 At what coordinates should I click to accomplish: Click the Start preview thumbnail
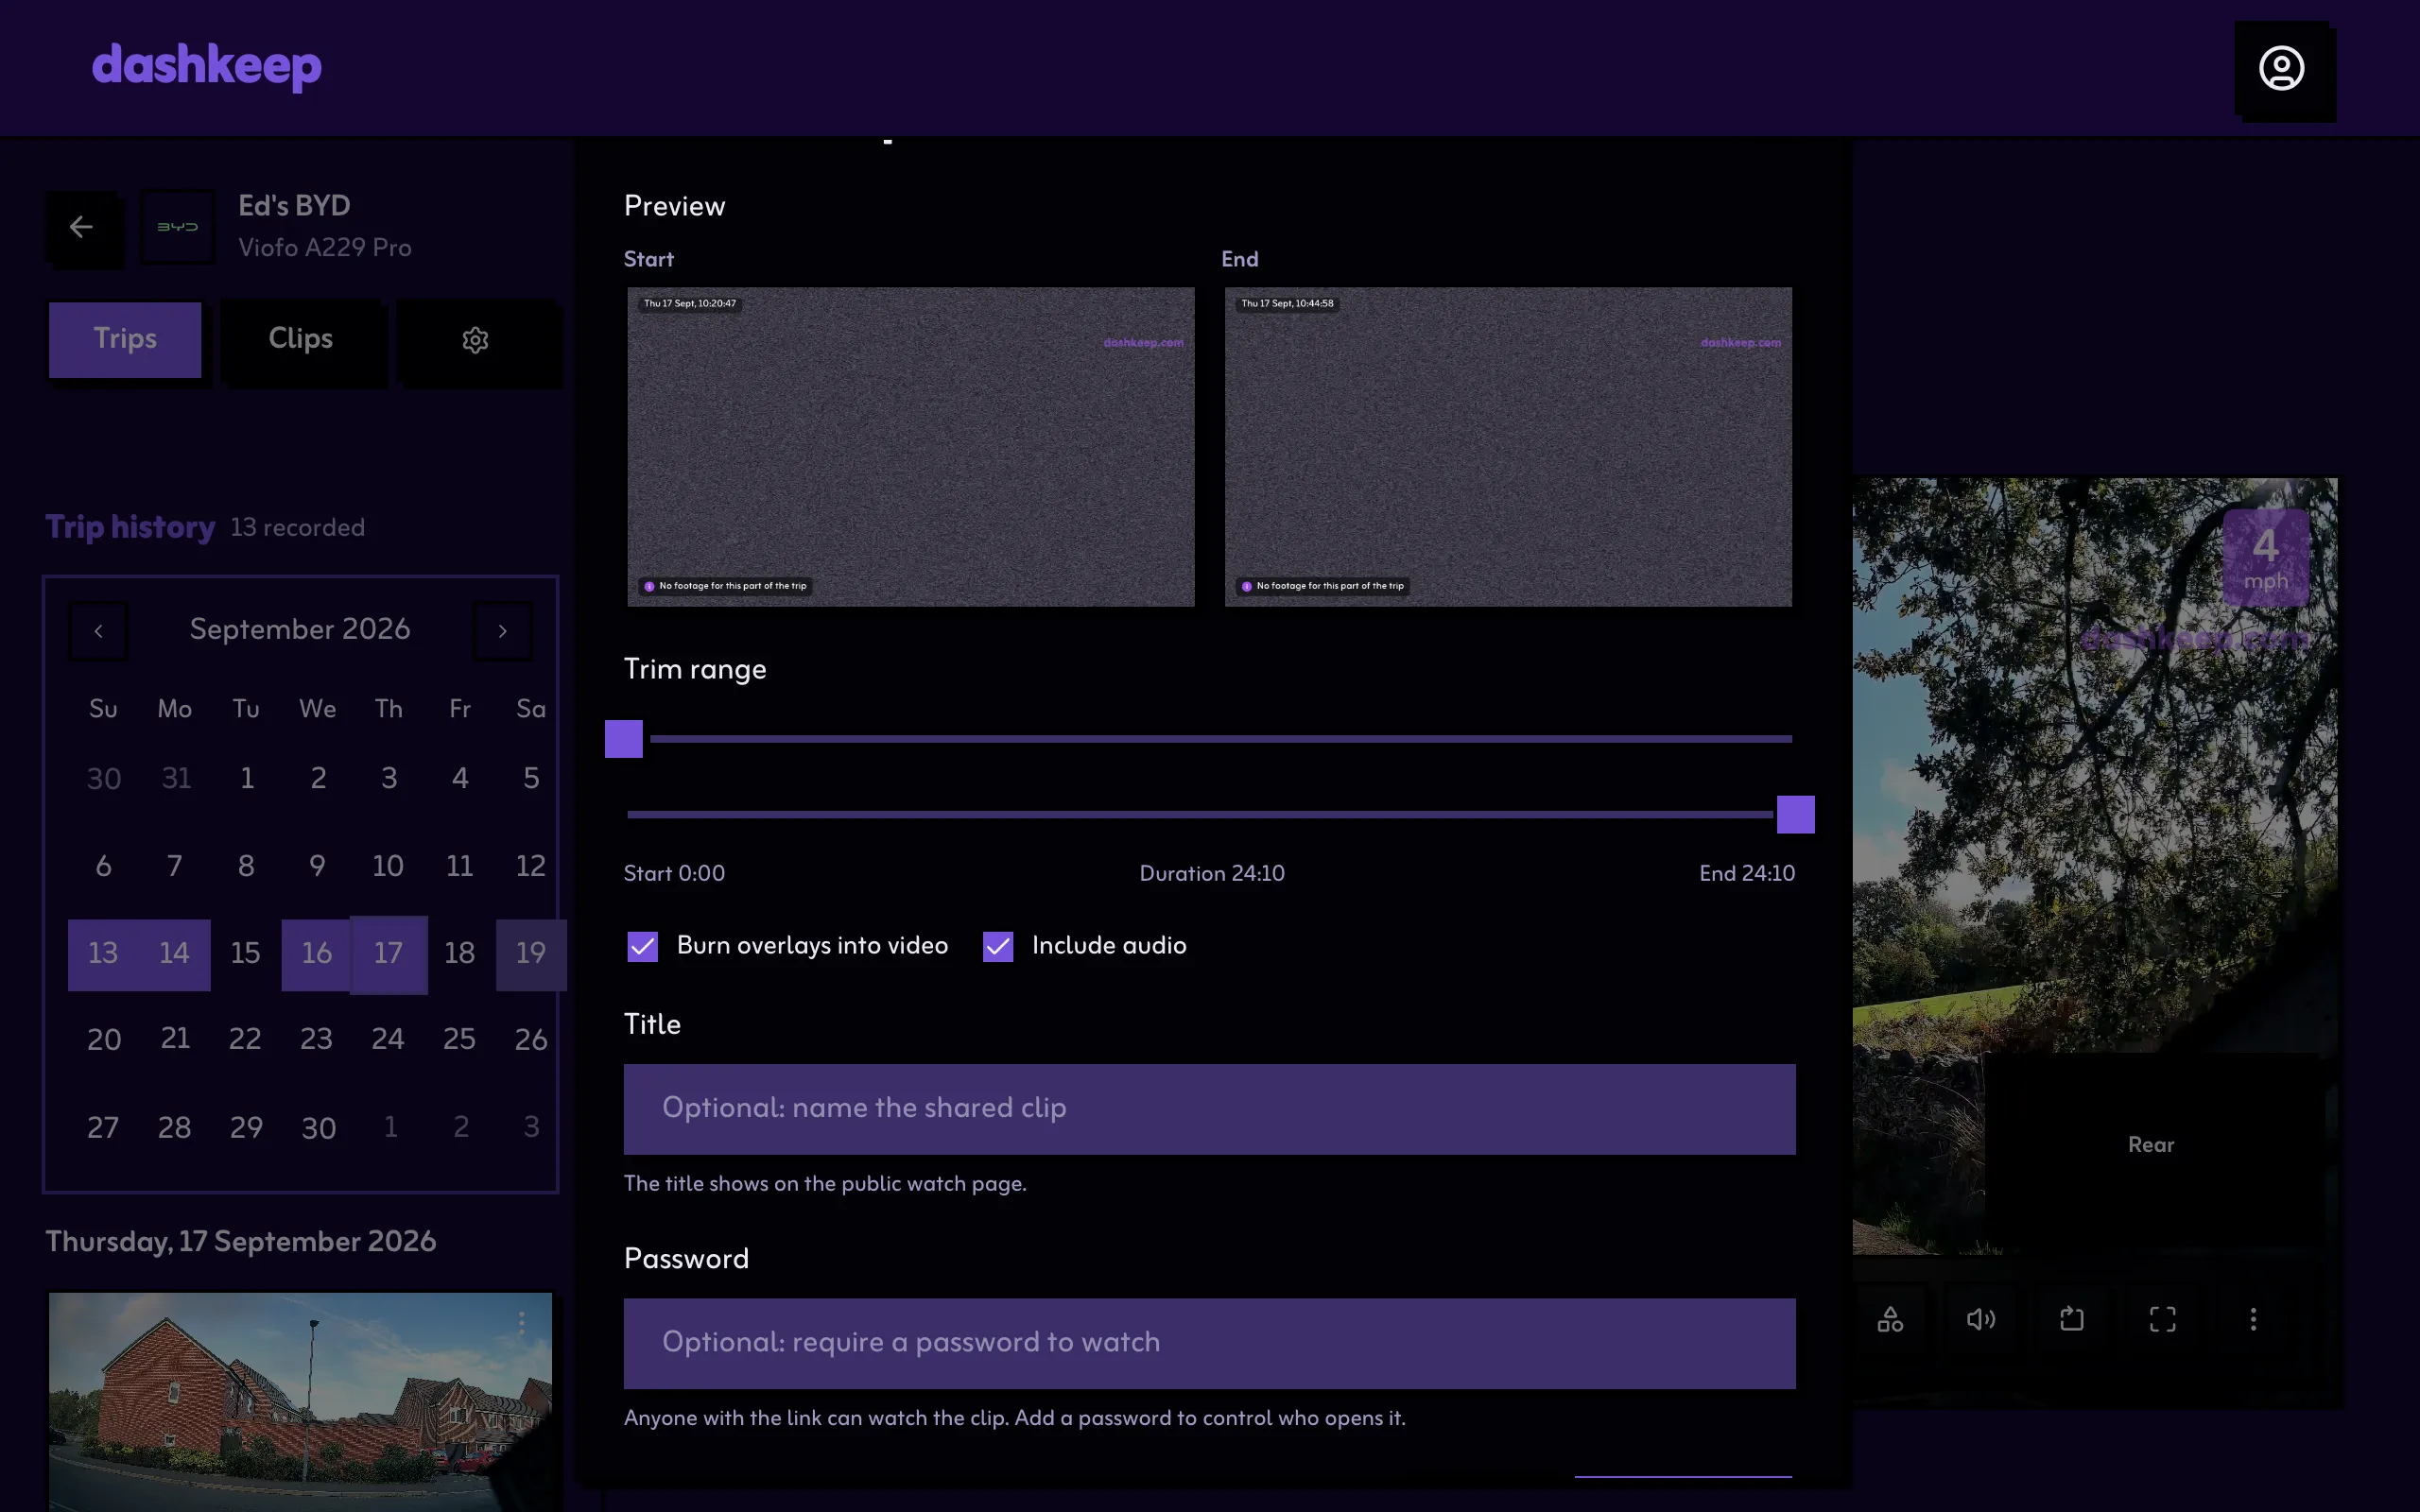tap(910, 447)
